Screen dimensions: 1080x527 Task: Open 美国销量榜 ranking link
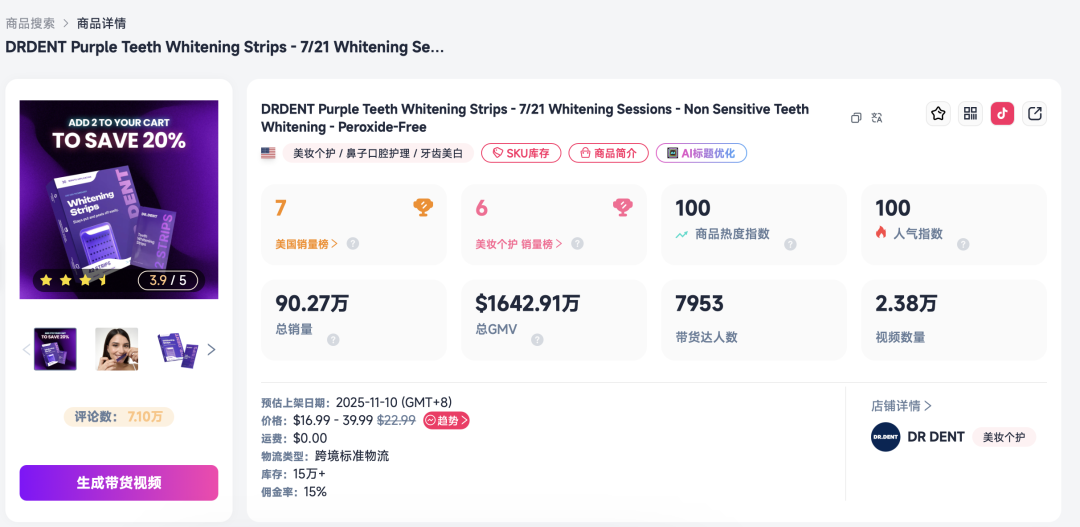(307, 243)
